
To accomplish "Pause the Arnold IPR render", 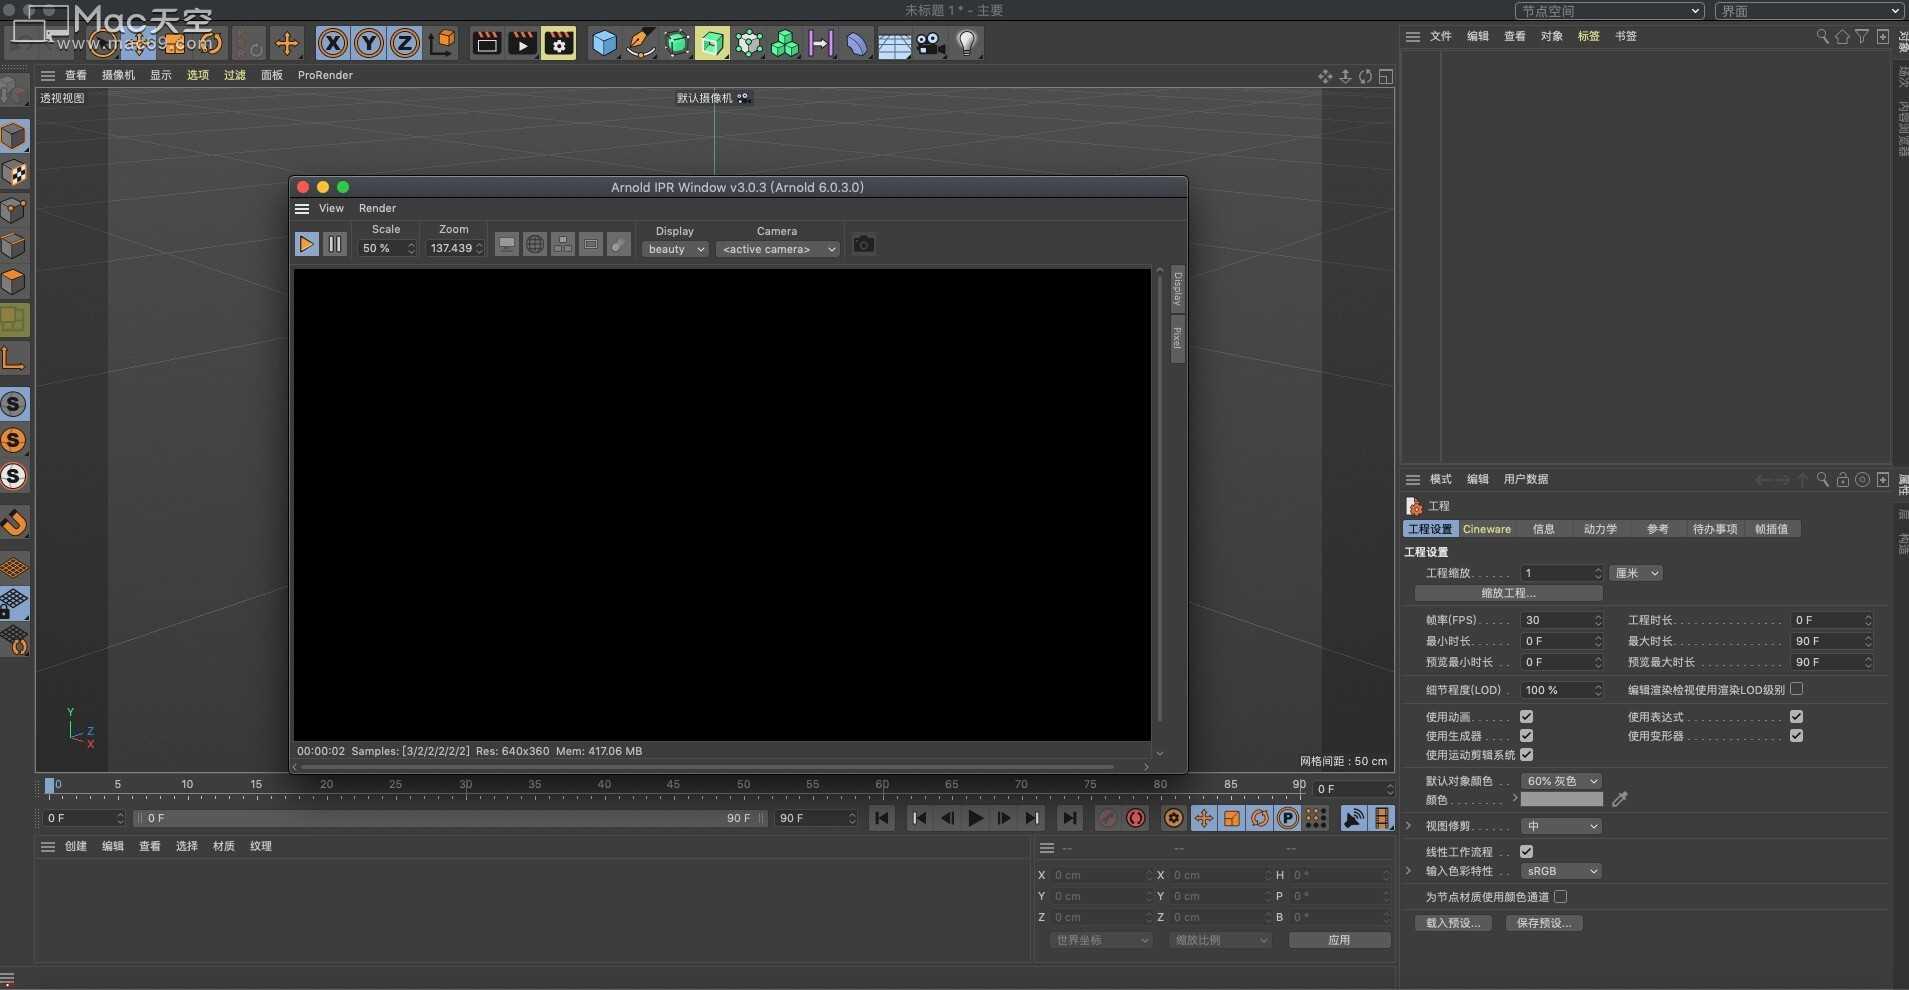I will click(x=335, y=244).
